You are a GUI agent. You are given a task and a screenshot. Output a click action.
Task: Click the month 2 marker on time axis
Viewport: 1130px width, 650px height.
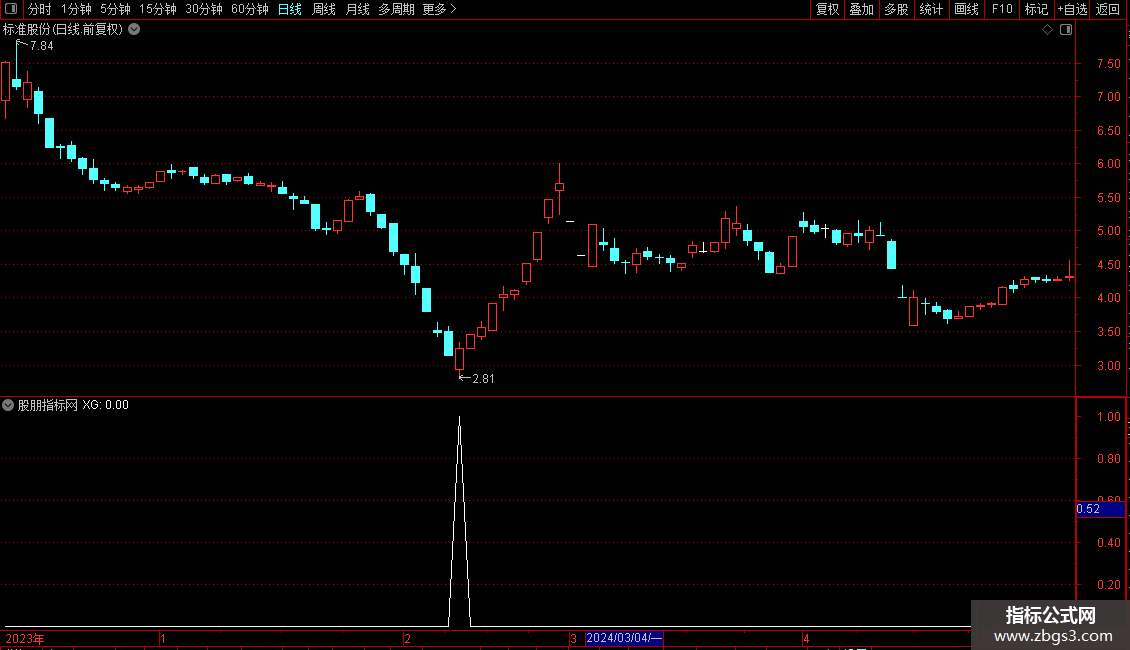407,638
